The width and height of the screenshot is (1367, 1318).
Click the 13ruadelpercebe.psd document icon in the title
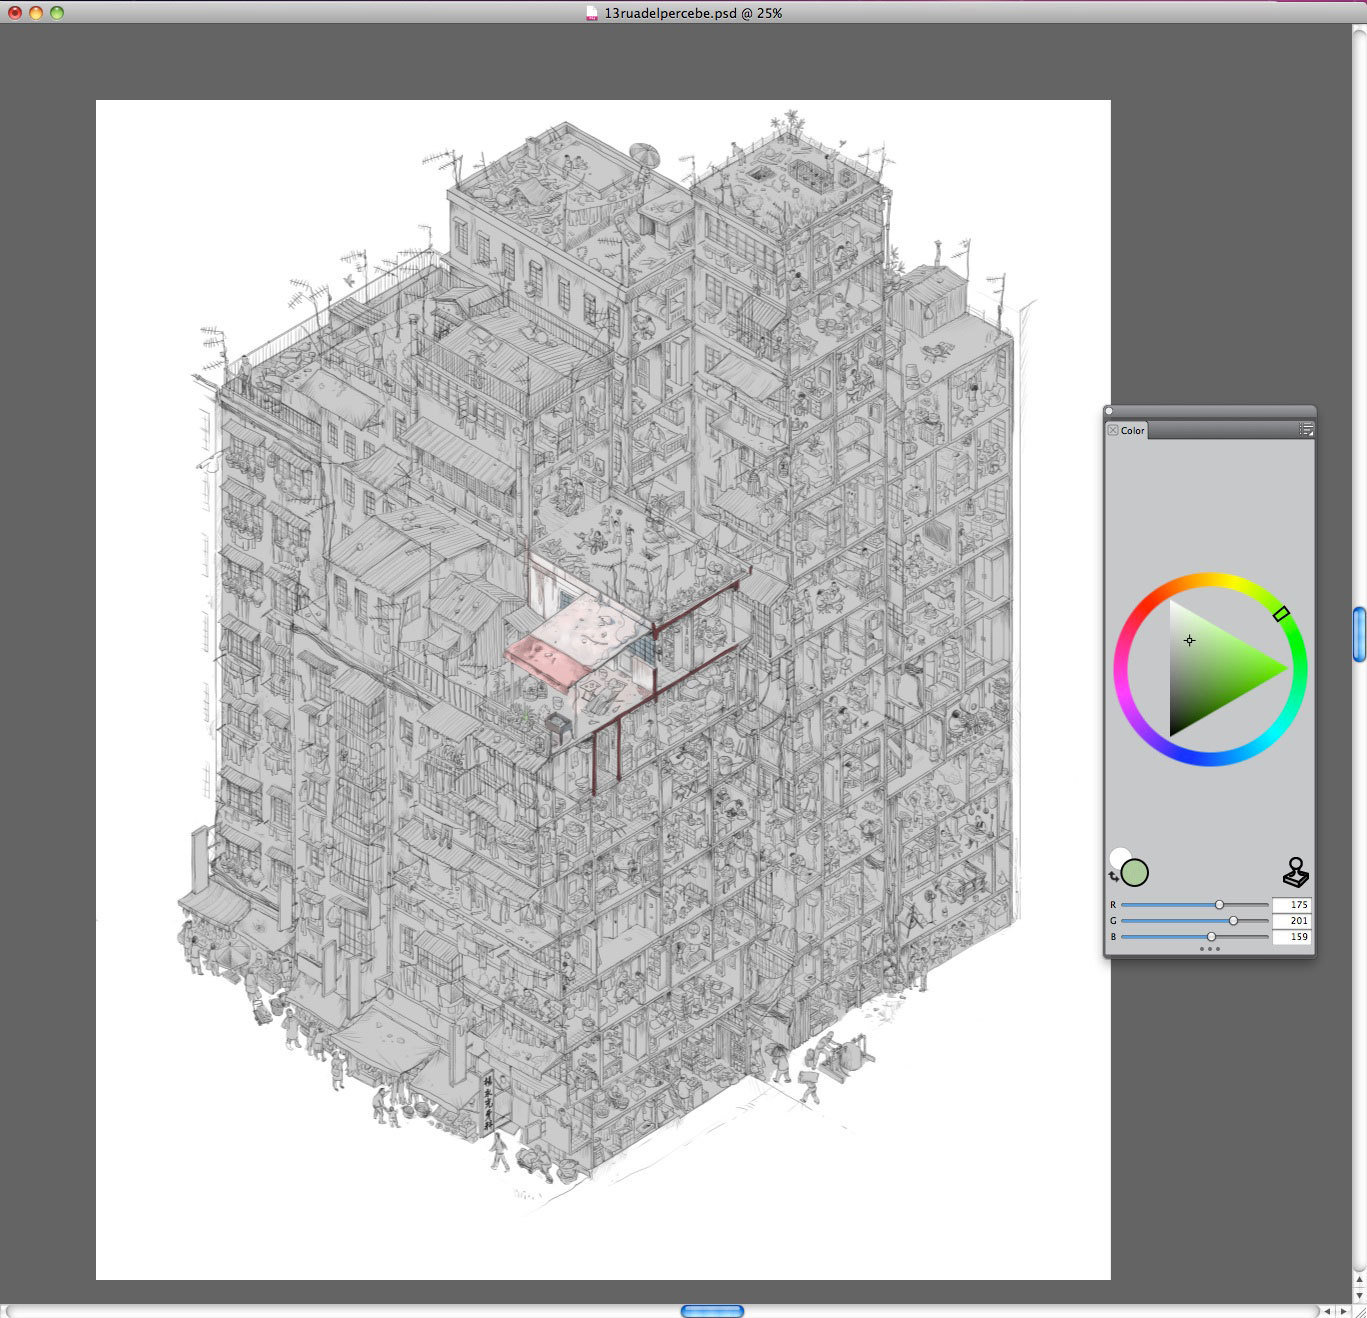click(592, 13)
